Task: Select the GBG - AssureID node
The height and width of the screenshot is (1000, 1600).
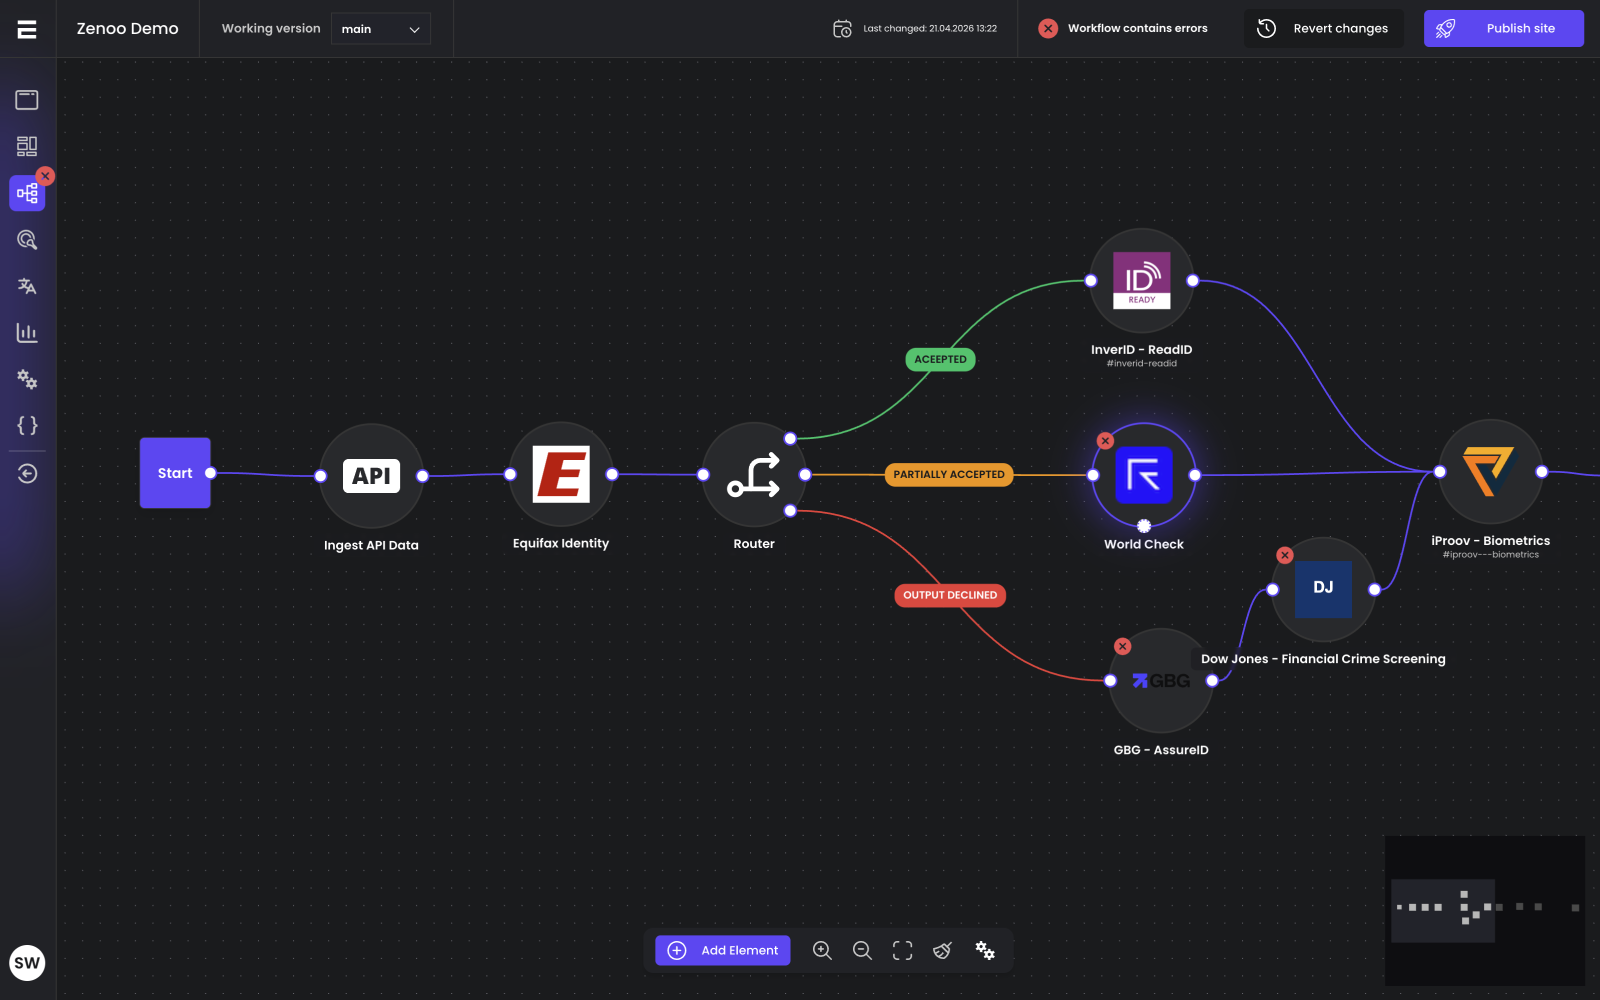Action: click(1161, 681)
